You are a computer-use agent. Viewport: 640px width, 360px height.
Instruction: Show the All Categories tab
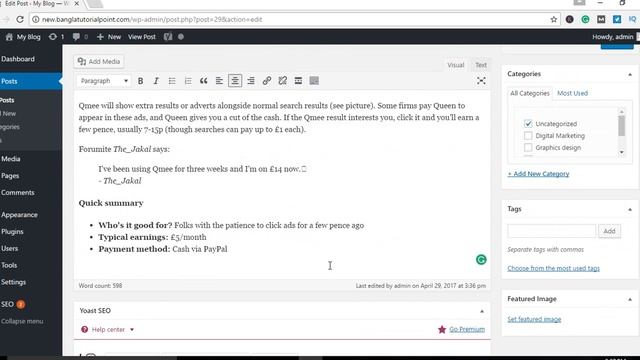pos(530,93)
